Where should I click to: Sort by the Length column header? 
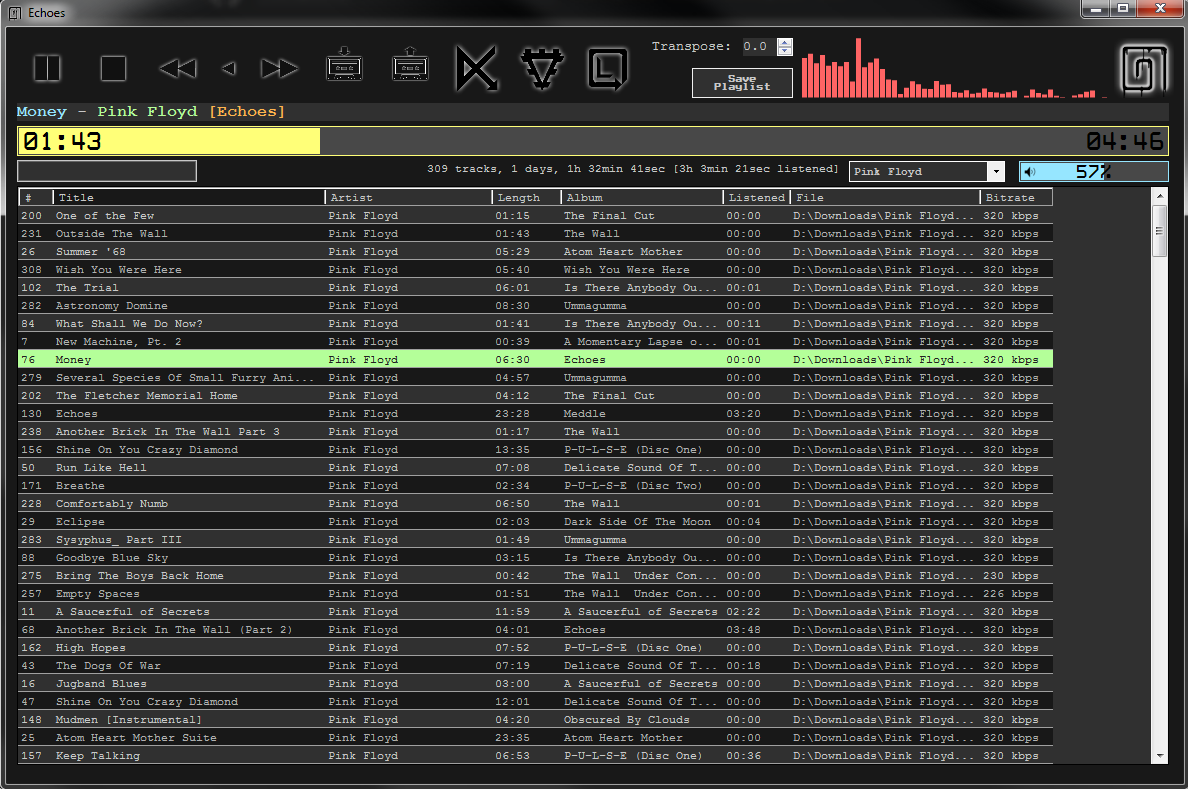(527, 197)
